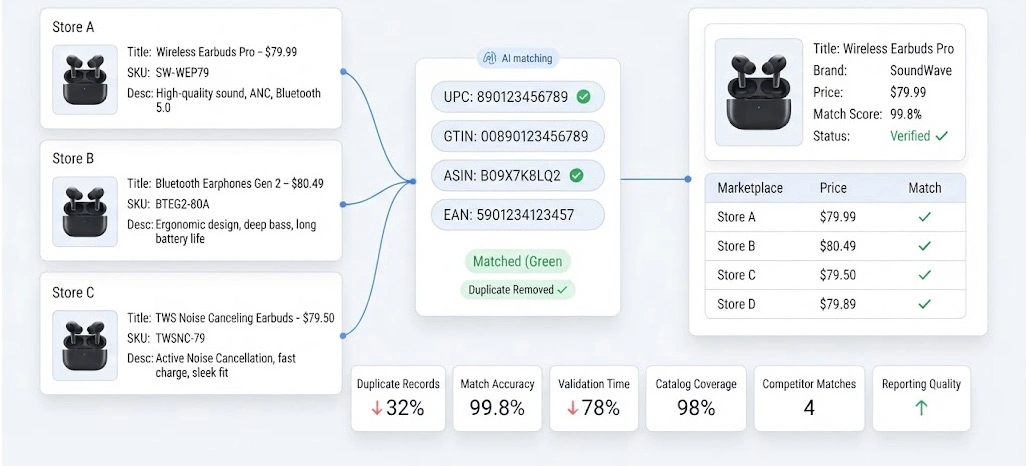Click the Store D row match checkmark
Image resolution: width=1026 pixels, height=466 pixels.
(x=925, y=304)
